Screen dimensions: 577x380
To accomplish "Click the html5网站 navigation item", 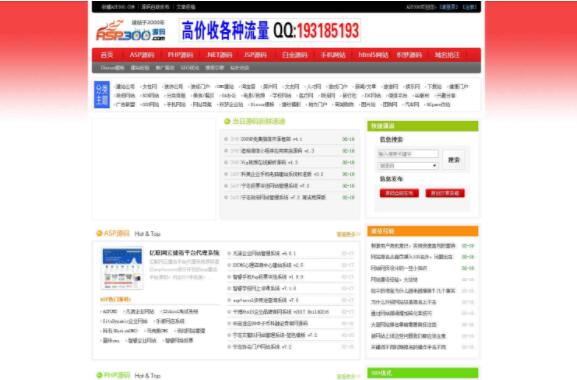I will tap(373, 55).
